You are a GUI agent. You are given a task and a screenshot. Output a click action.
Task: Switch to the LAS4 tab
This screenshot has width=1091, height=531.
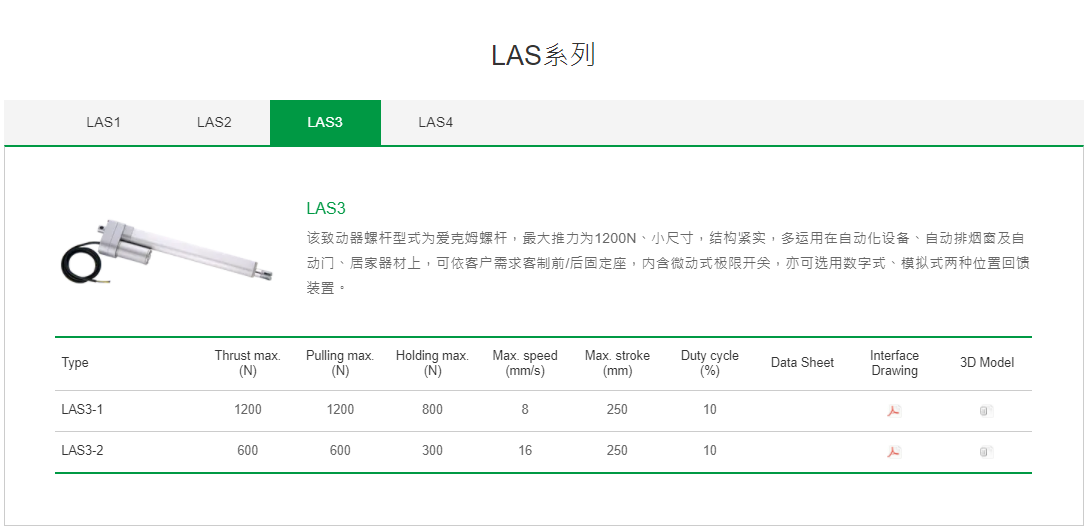pyautogui.click(x=436, y=122)
